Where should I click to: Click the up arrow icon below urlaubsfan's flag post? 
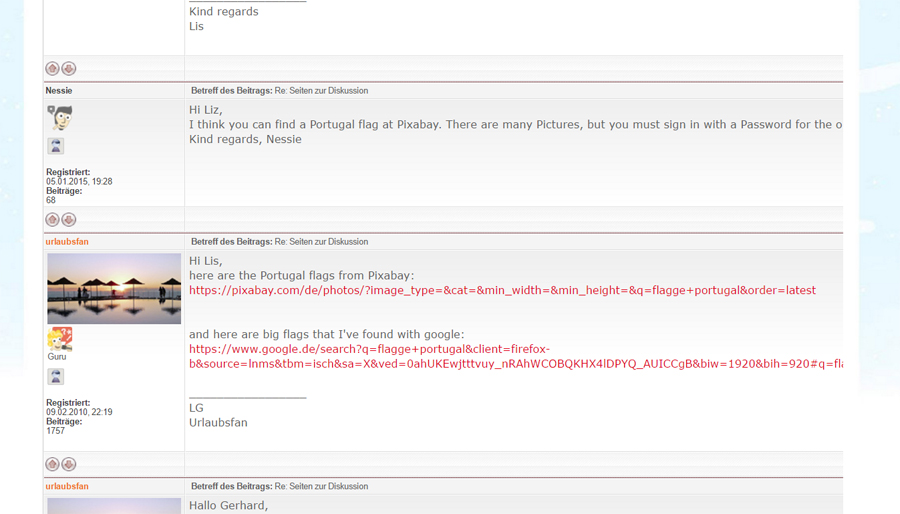point(52,464)
